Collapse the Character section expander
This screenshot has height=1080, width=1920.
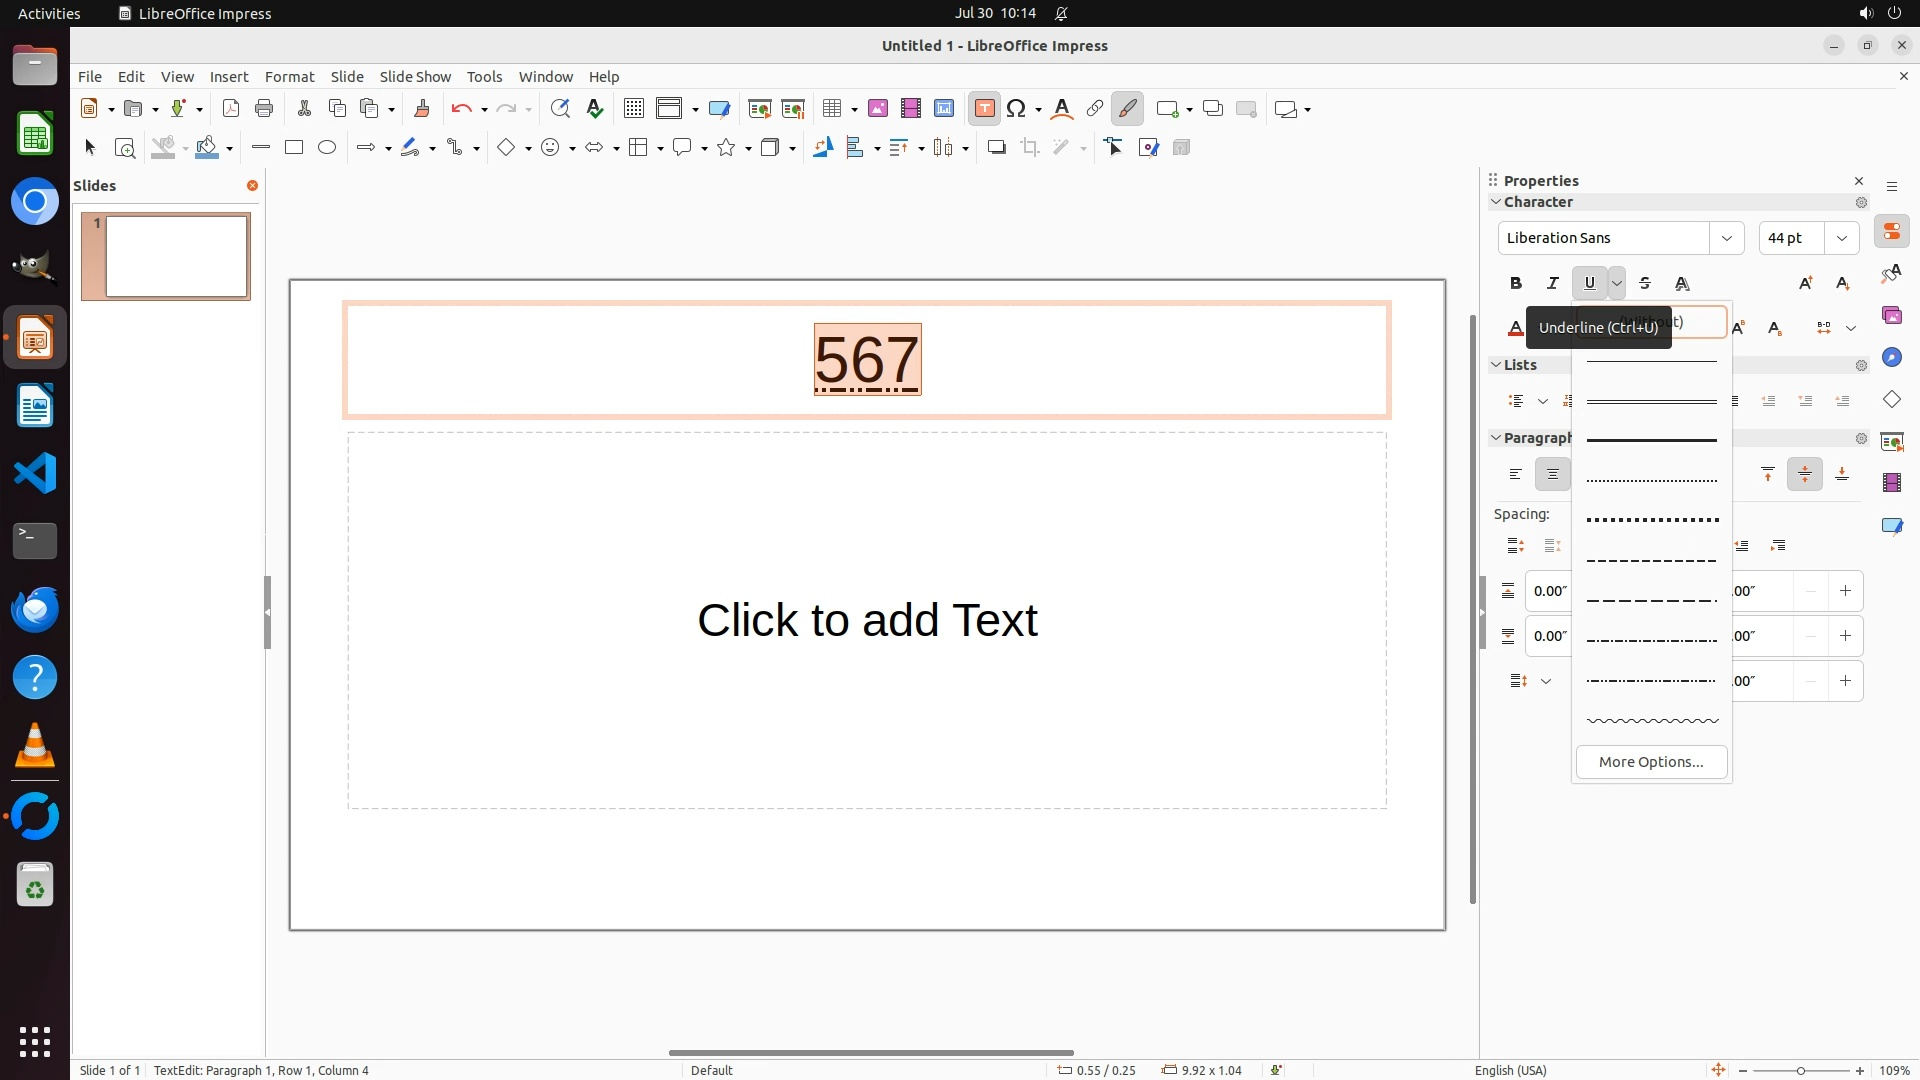pos(1496,202)
